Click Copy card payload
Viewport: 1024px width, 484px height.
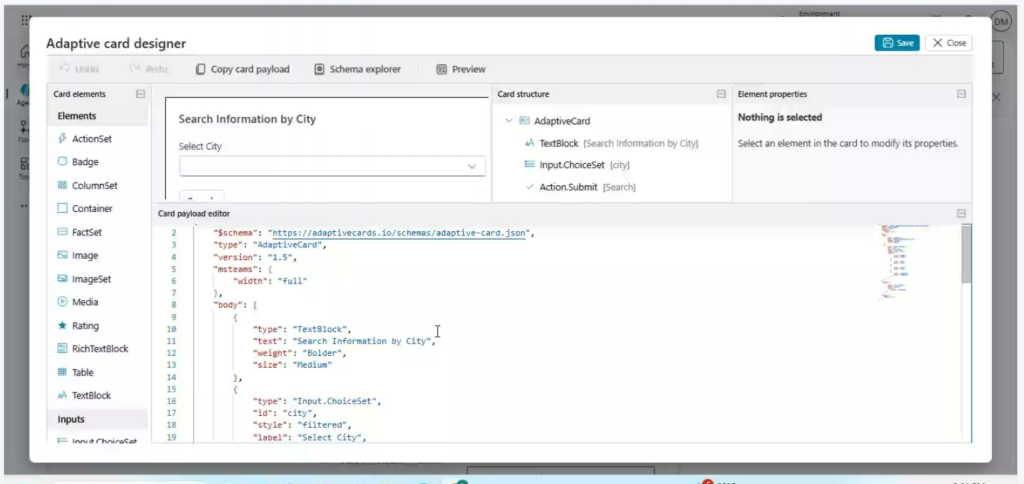242,69
